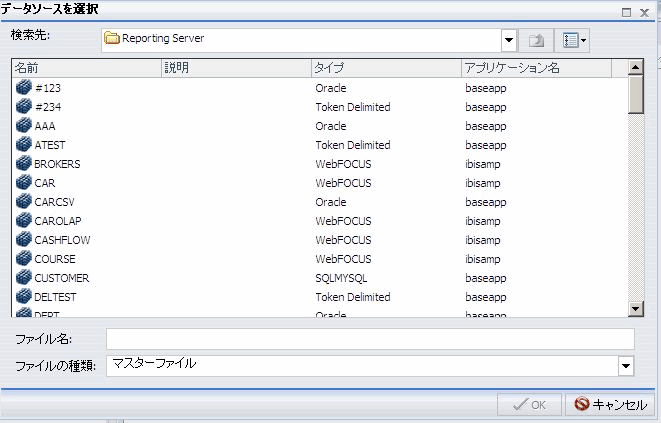Sort by the 名前 column header
Screen dimensions: 661x423
[86, 68]
